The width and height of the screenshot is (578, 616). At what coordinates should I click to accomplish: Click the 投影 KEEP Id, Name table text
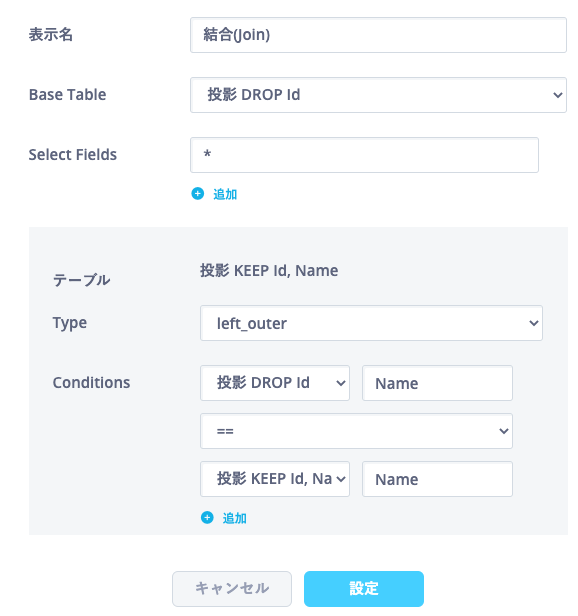pos(269,271)
